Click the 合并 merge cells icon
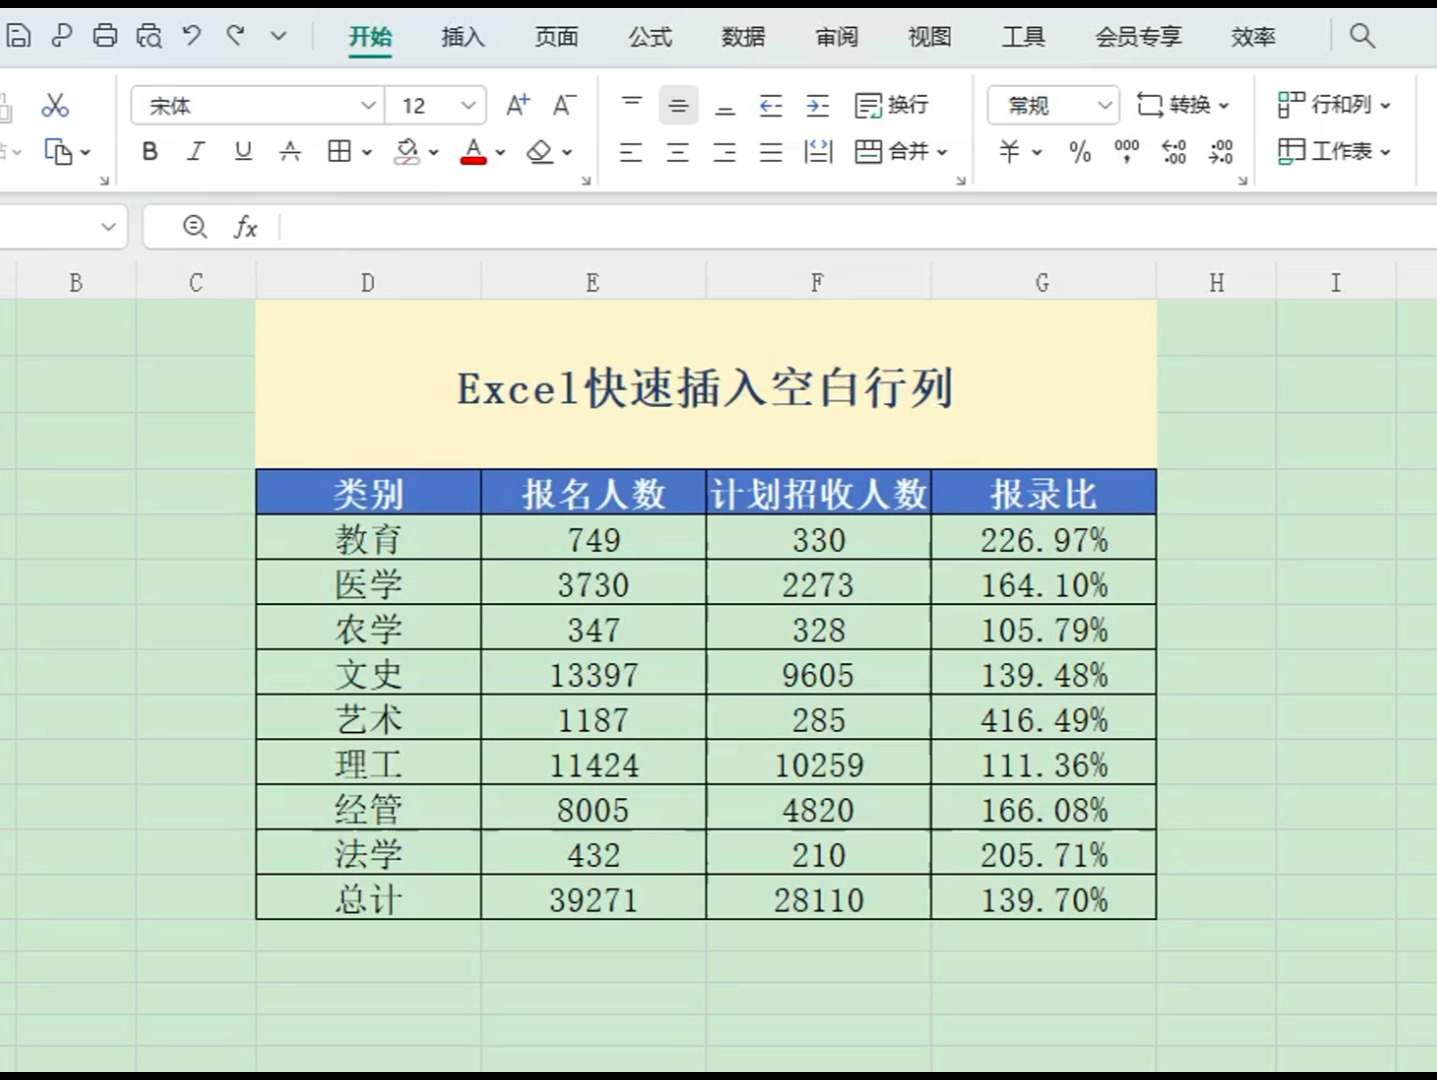The width and height of the screenshot is (1437, 1080). 898,152
